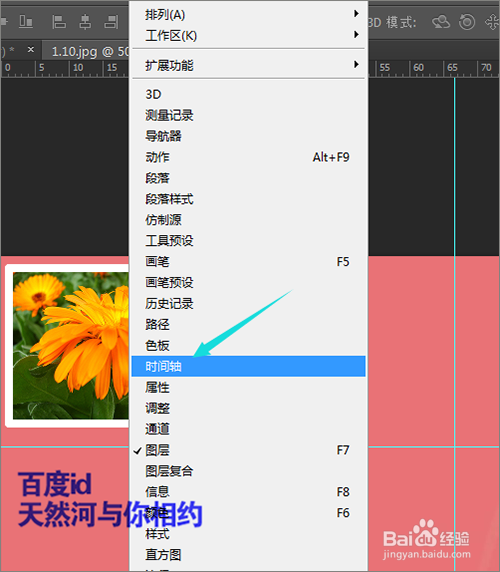Image resolution: width=500 pixels, height=572 pixels.
Task: Switch to the 1.10.jpg document tab
Action: click(x=86, y=51)
